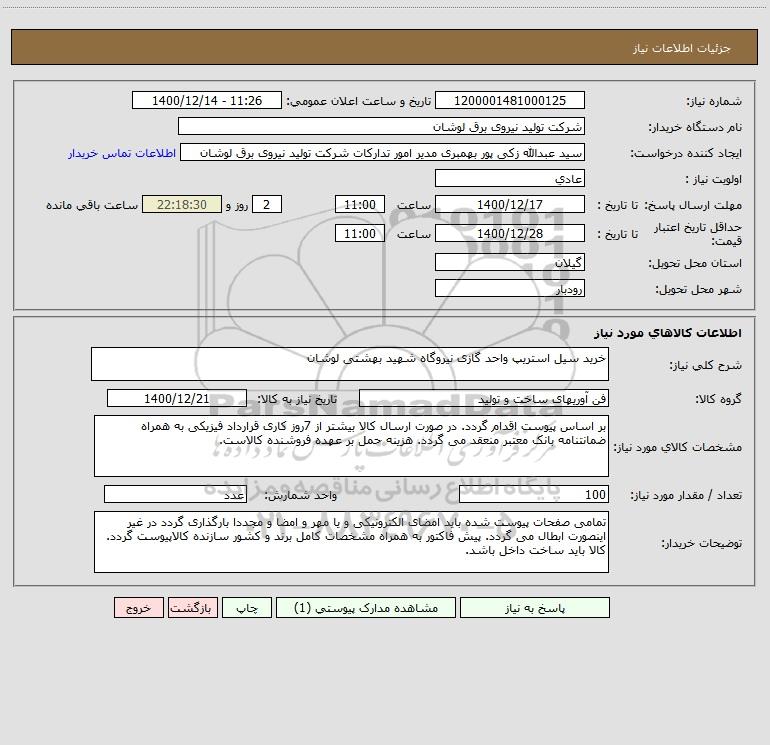
Task: Click delivery province field گیلان
Action: tap(510, 262)
